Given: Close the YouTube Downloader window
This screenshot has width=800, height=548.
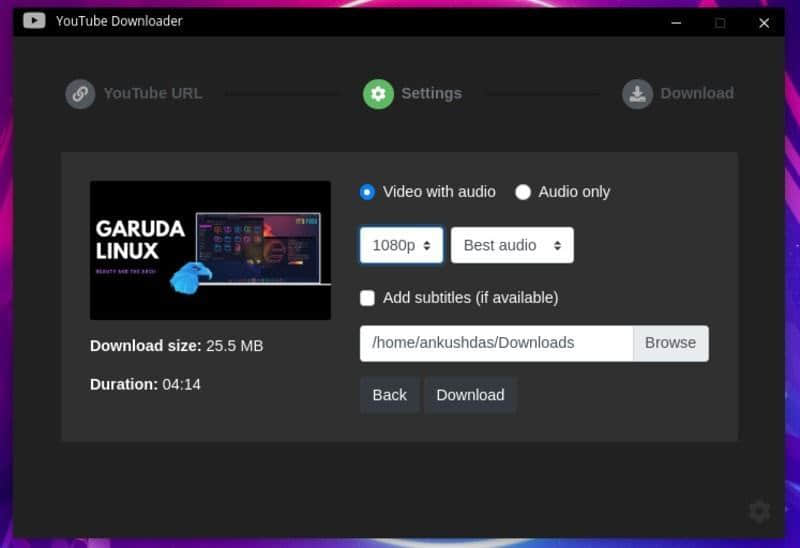Looking at the screenshot, I should tap(764, 22).
